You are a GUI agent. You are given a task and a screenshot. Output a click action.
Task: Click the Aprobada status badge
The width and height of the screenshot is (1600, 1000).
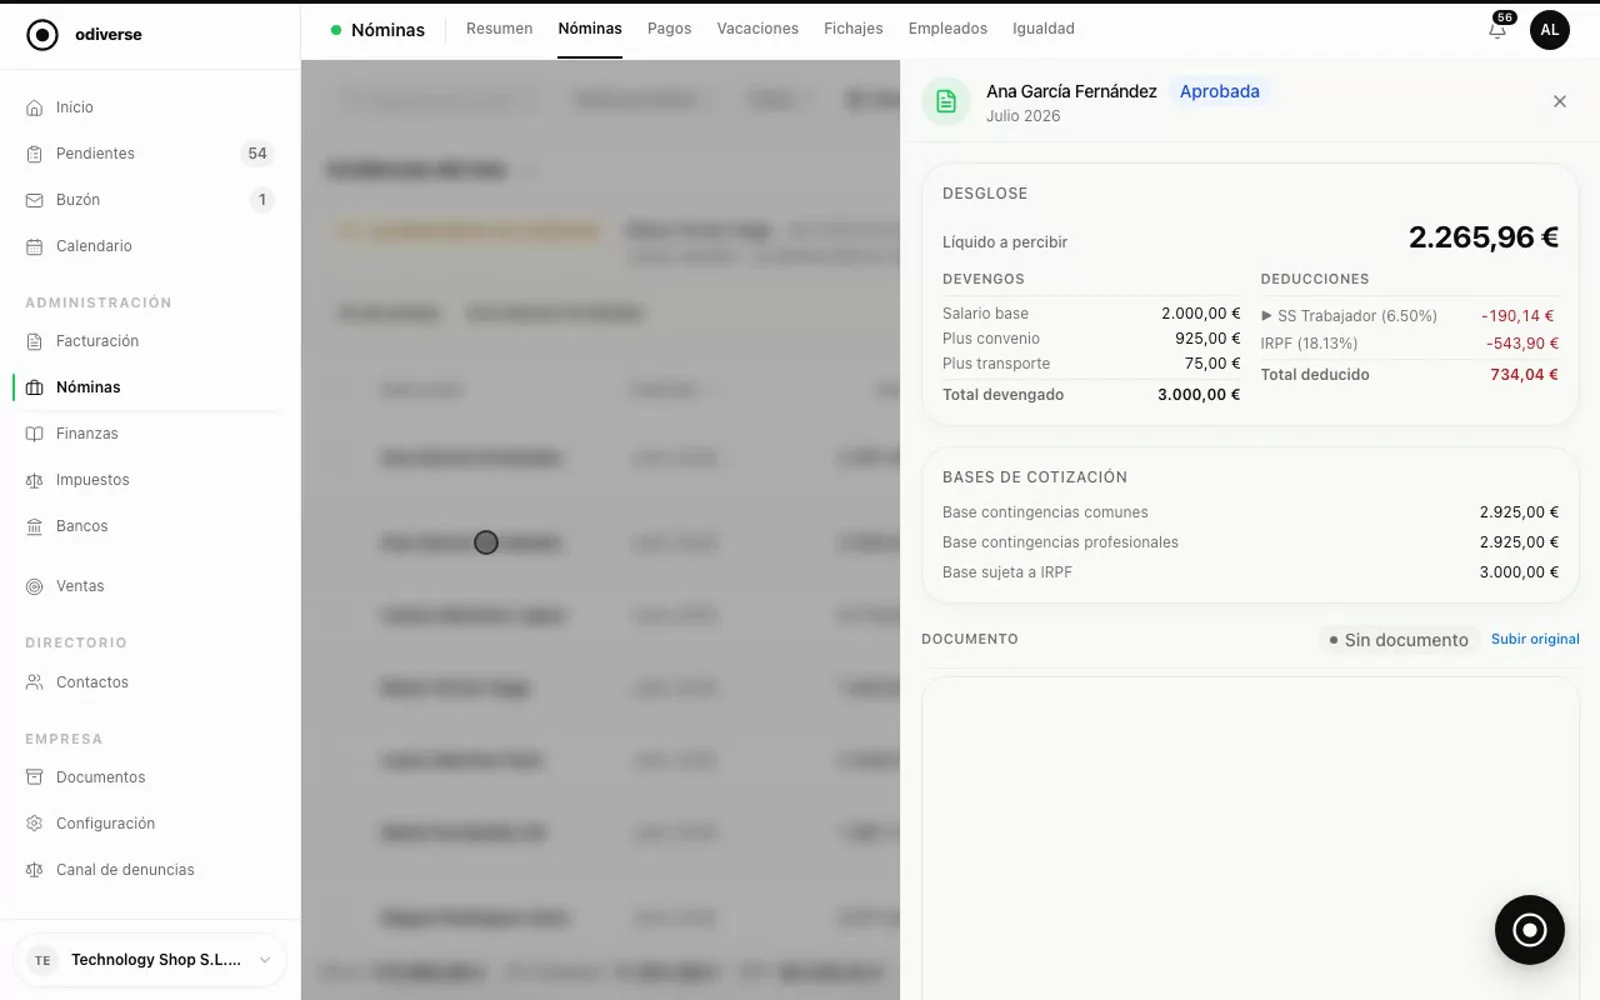pos(1219,91)
